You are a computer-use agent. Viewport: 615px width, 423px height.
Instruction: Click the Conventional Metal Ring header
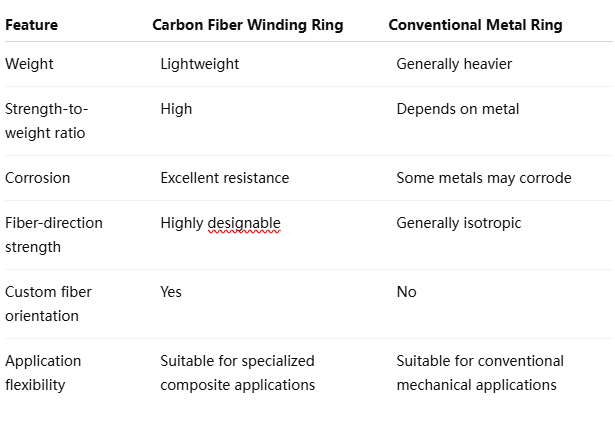click(475, 25)
